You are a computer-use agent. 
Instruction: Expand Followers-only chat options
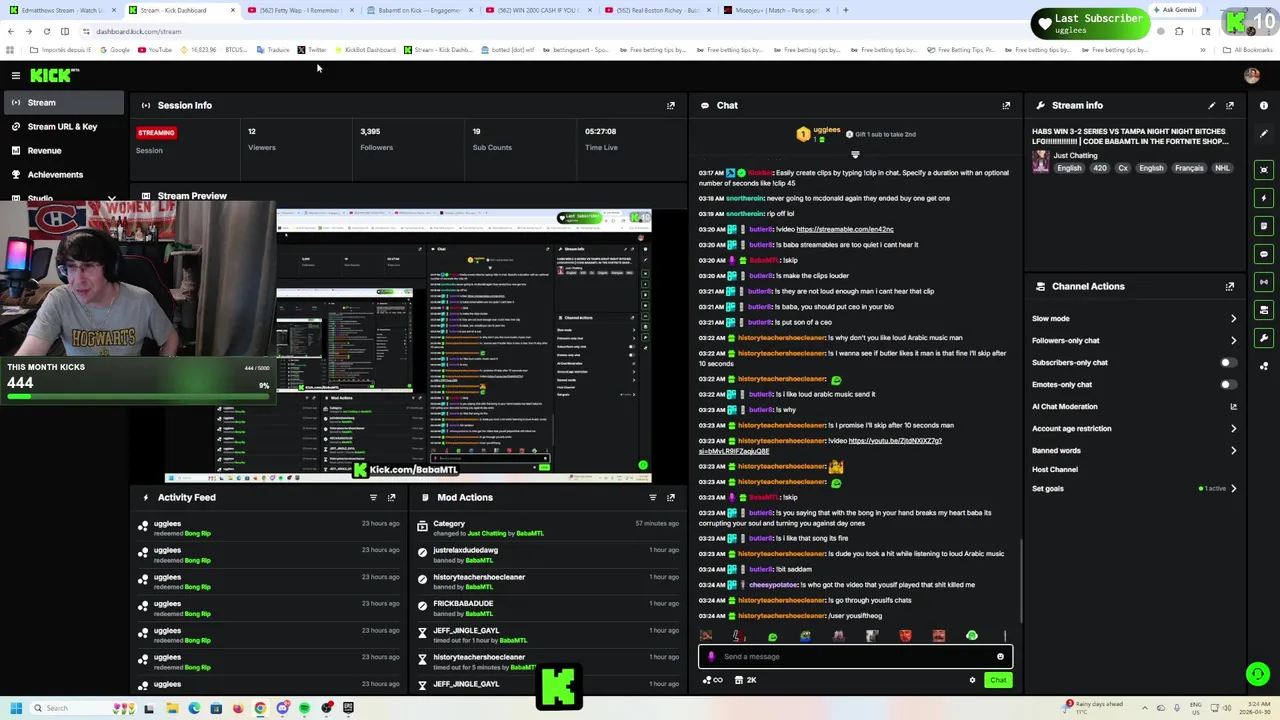pyautogui.click(x=1233, y=341)
